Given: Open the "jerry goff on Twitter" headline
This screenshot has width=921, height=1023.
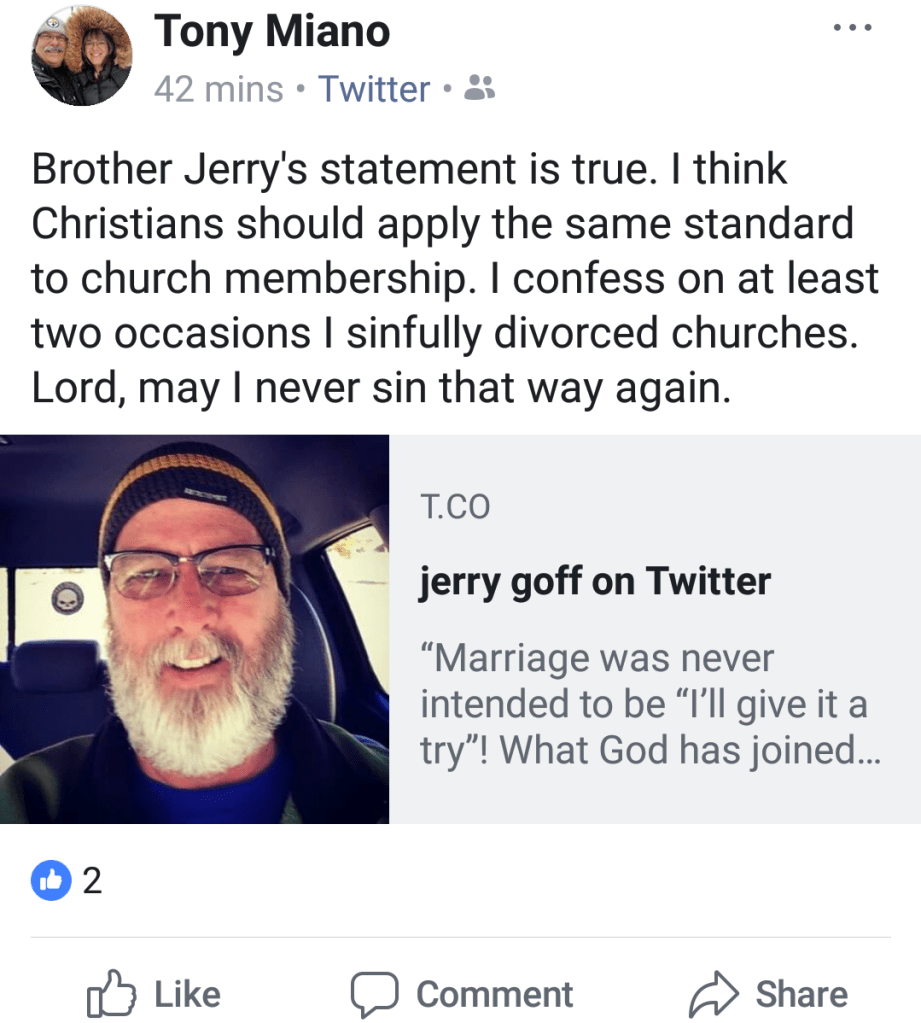Looking at the screenshot, I should coord(595,580).
